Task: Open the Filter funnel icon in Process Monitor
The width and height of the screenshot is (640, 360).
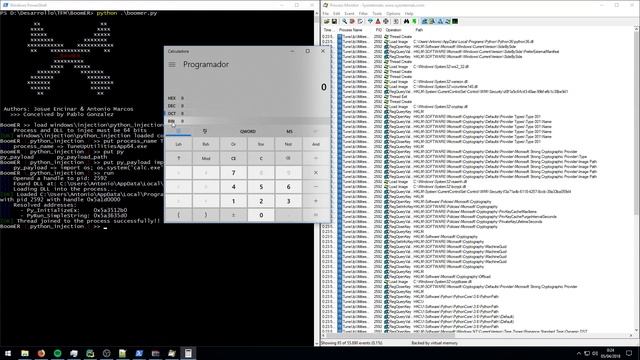Action: (x=370, y=21)
